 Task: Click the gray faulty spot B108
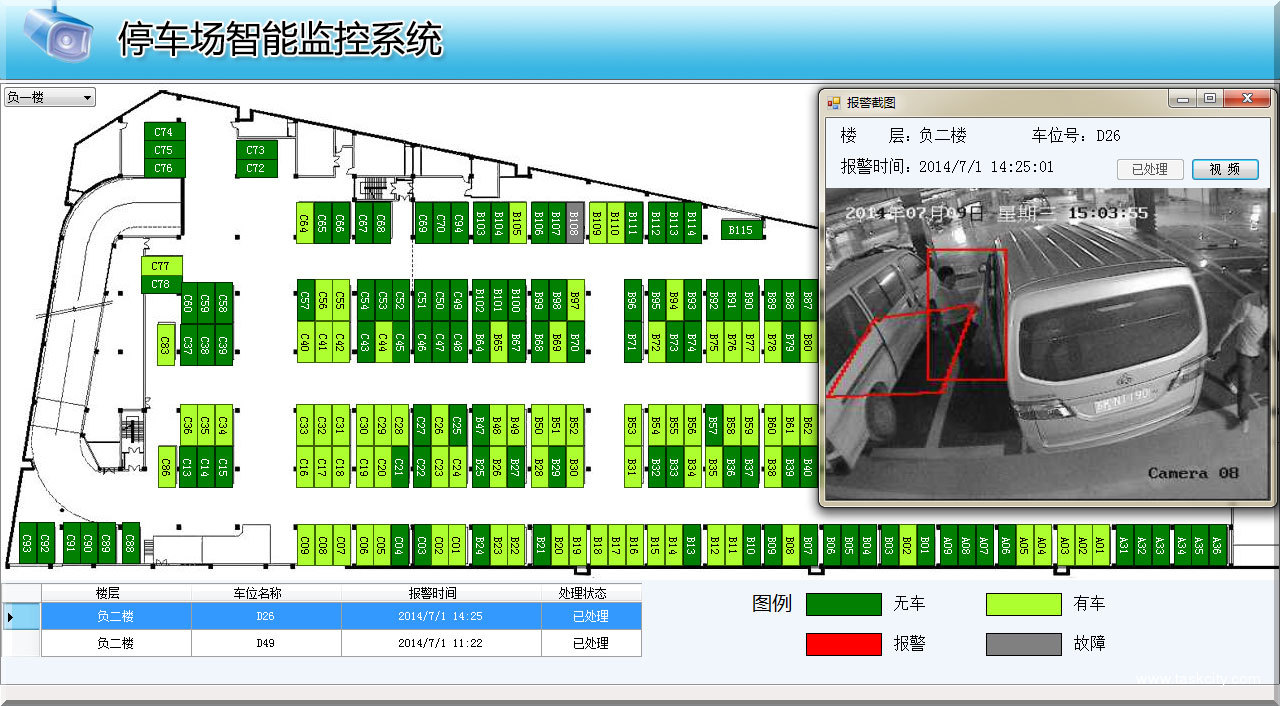(x=574, y=223)
